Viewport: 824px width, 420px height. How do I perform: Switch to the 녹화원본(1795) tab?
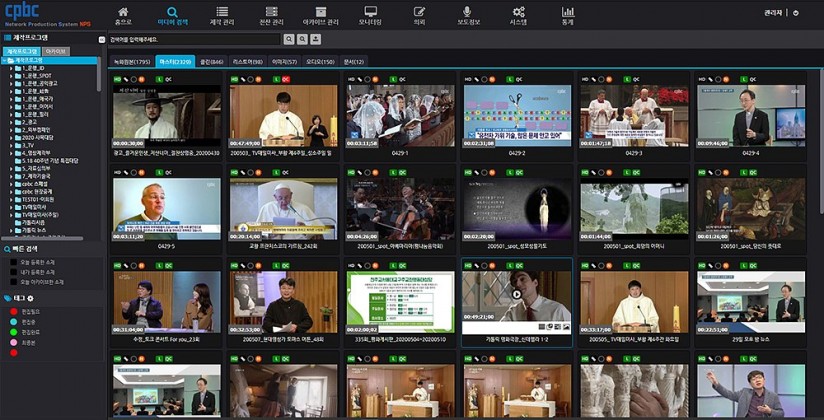click(132, 61)
